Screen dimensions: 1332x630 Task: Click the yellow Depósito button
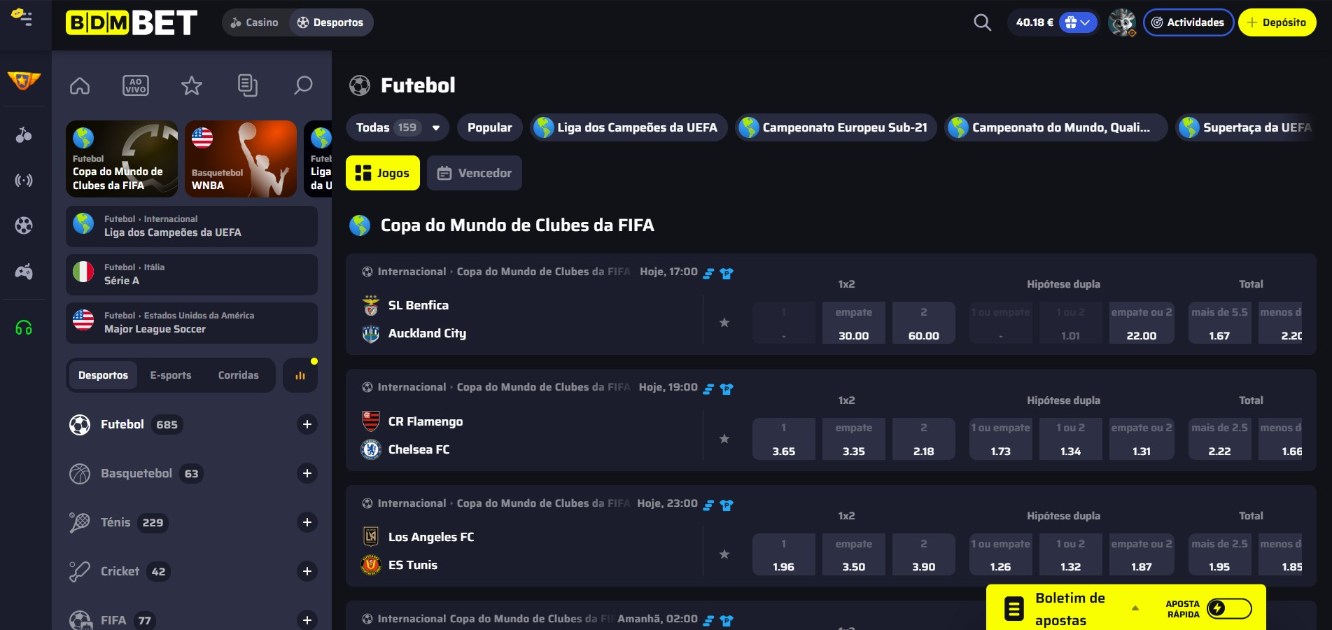[x=1277, y=21]
